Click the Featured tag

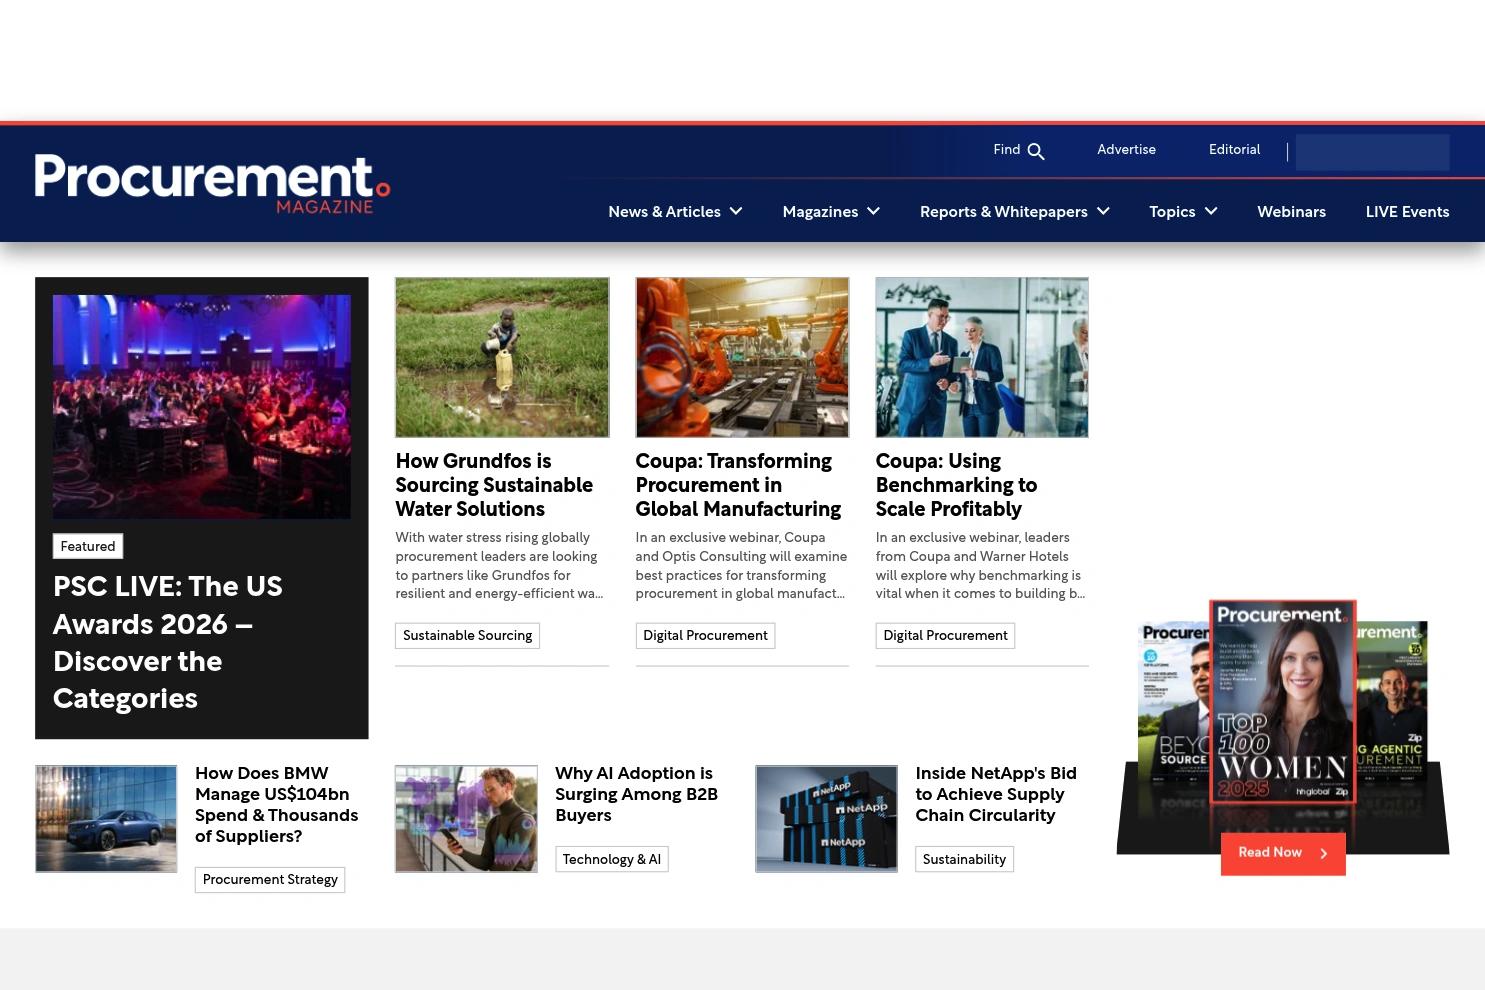(x=88, y=546)
